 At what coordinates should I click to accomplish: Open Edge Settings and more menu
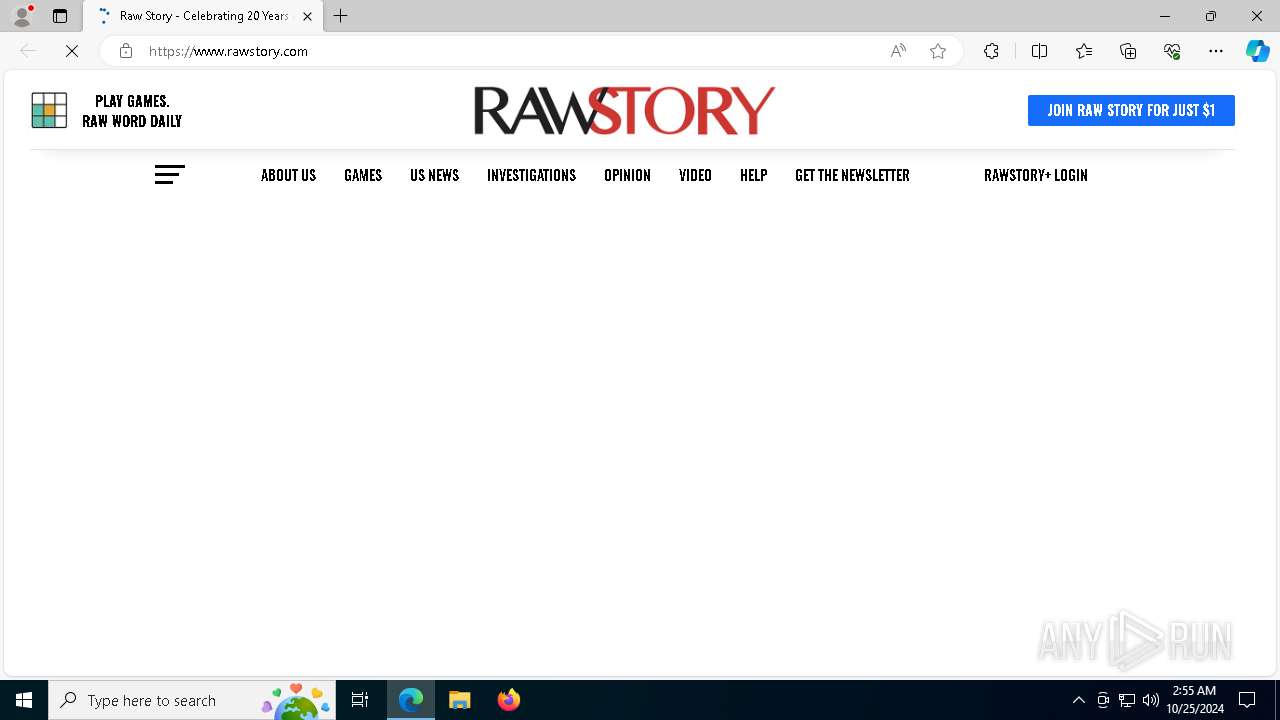1216,51
